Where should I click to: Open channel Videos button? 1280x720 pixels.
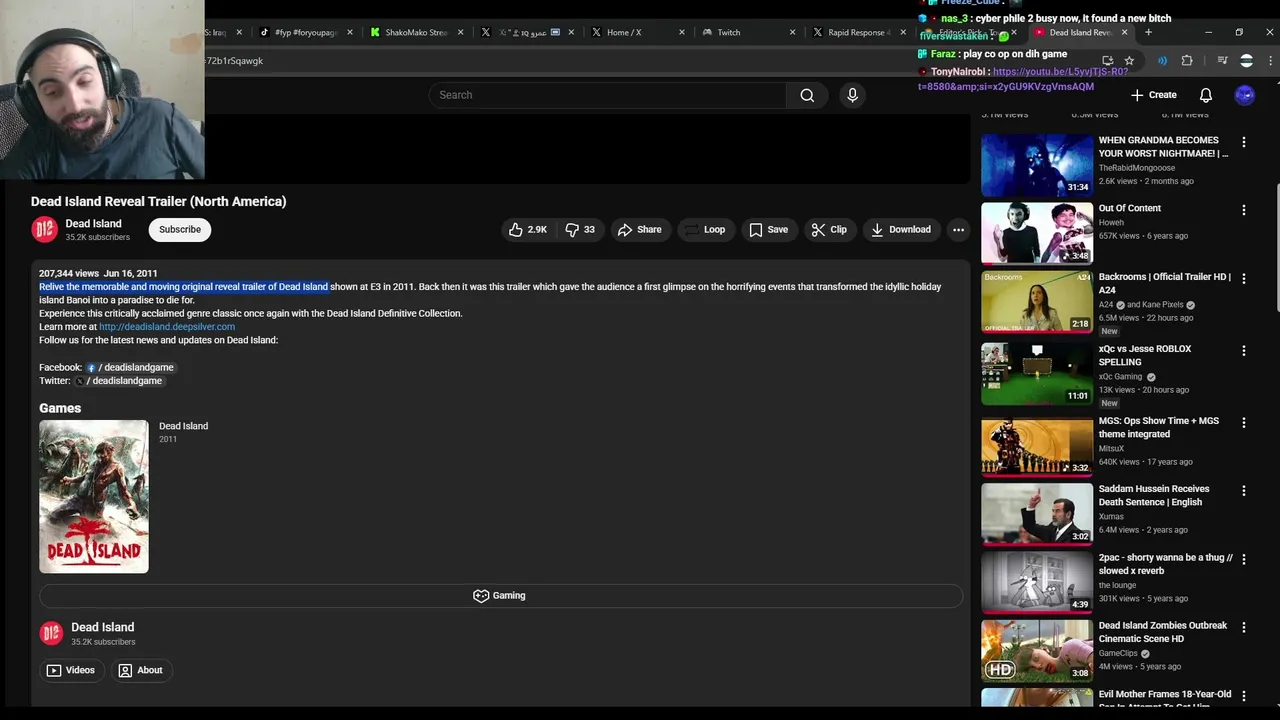71,670
